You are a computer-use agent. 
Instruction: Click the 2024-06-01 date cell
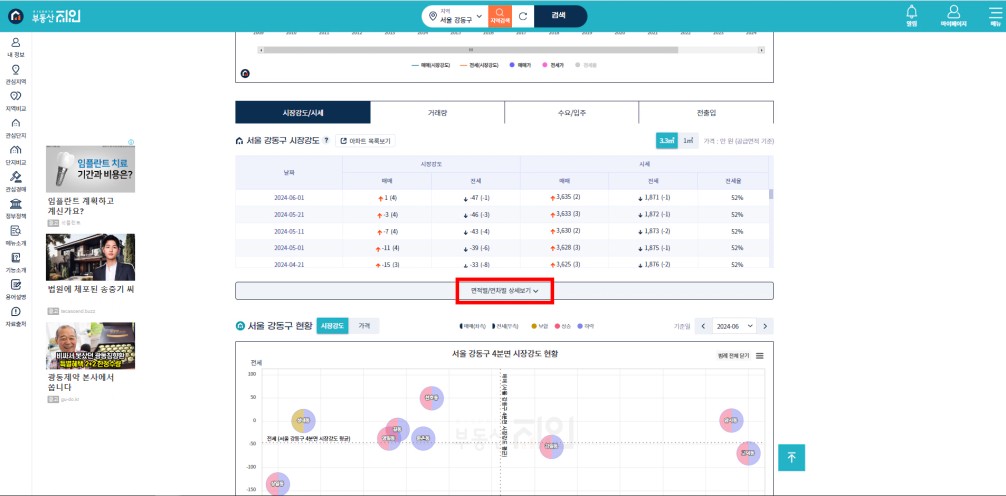[289, 198]
